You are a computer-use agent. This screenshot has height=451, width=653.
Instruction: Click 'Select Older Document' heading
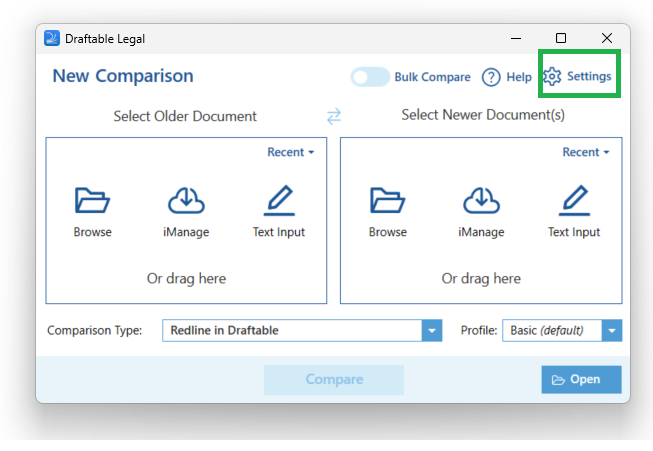(x=185, y=116)
